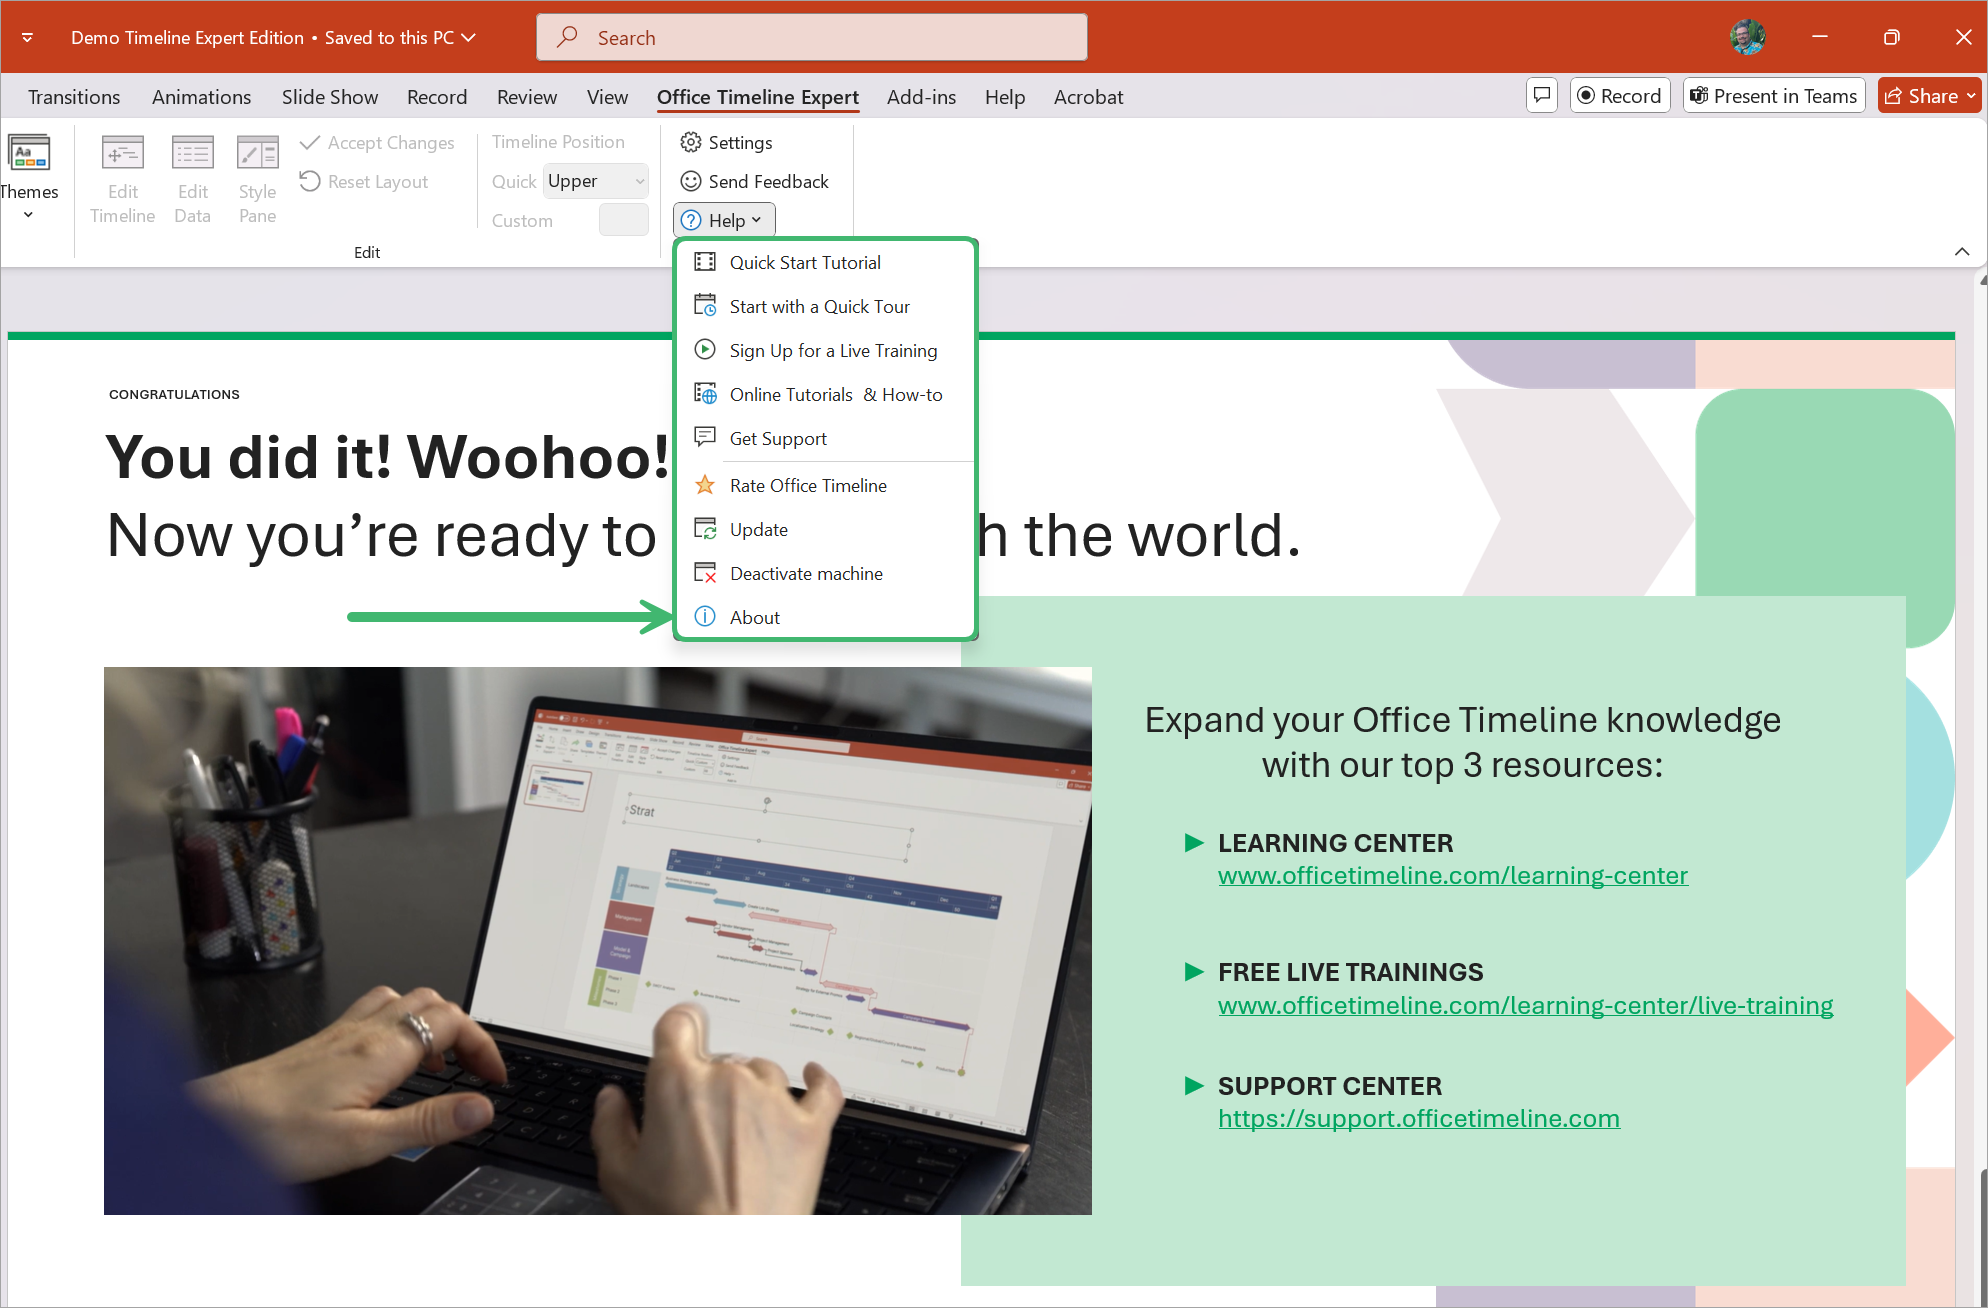Choose Start with a Quick Tour
Screen dimensions: 1988x1308
pyautogui.click(x=825, y=307)
